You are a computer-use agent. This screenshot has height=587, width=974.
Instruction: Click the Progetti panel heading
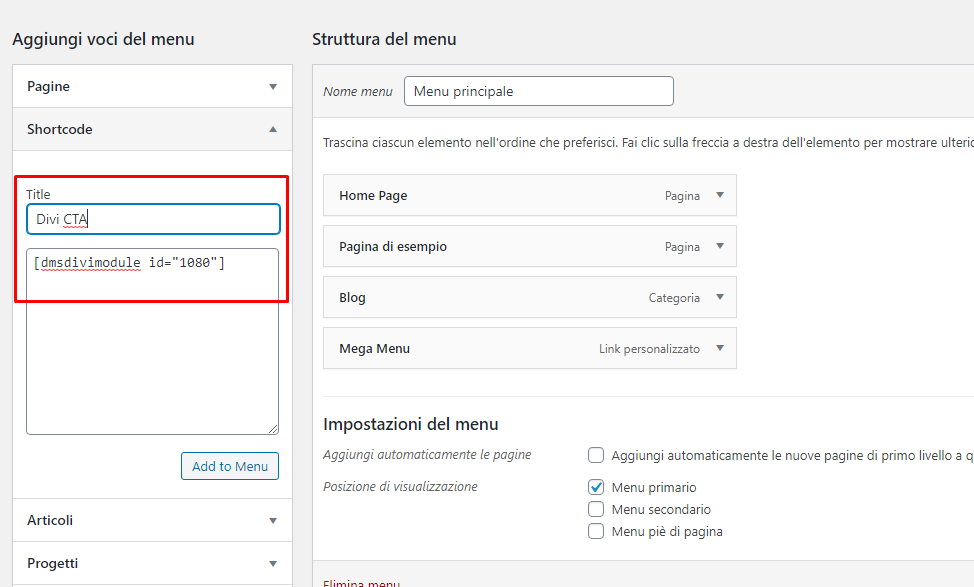[x=152, y=563]
